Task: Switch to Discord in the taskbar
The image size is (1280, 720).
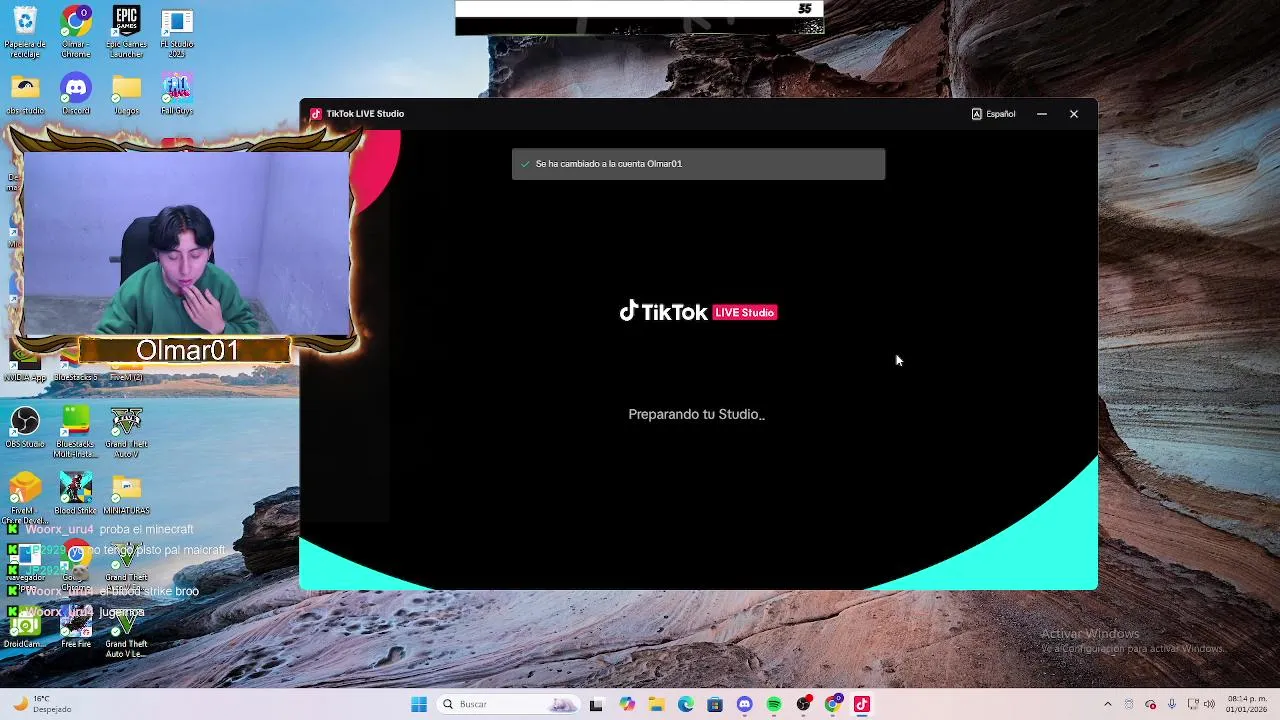Action: pos(744,704)
